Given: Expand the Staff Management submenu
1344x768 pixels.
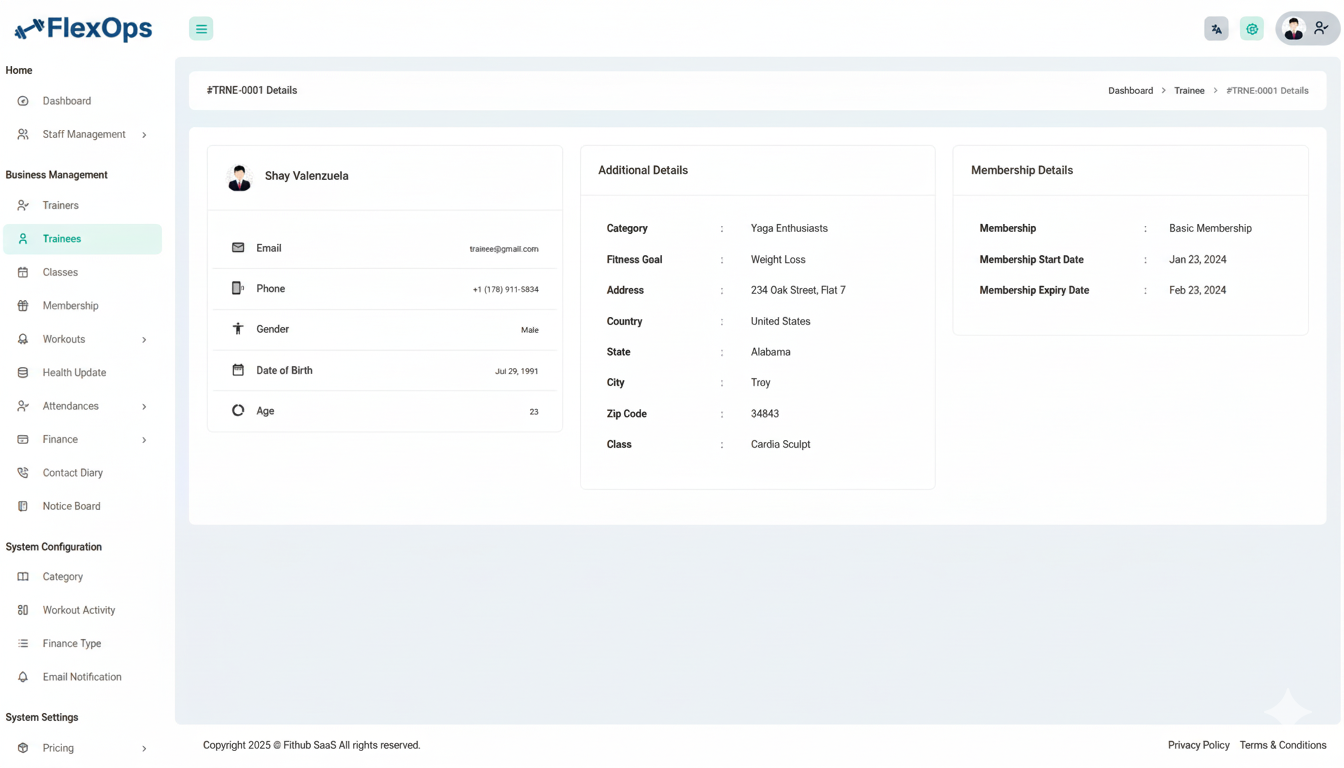Looking at the screenshot, I should point(144,135).
